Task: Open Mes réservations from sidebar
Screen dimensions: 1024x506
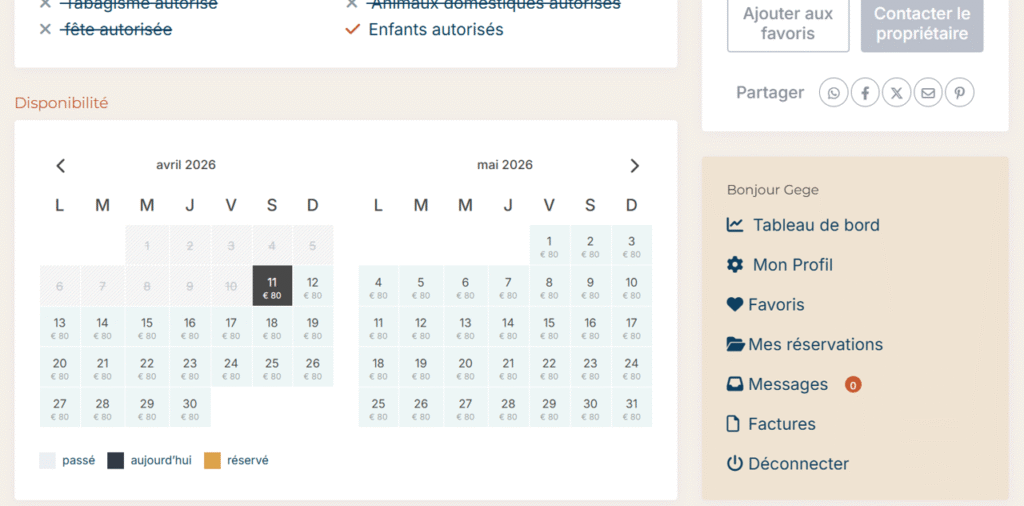Action: [x=815, y=345]
